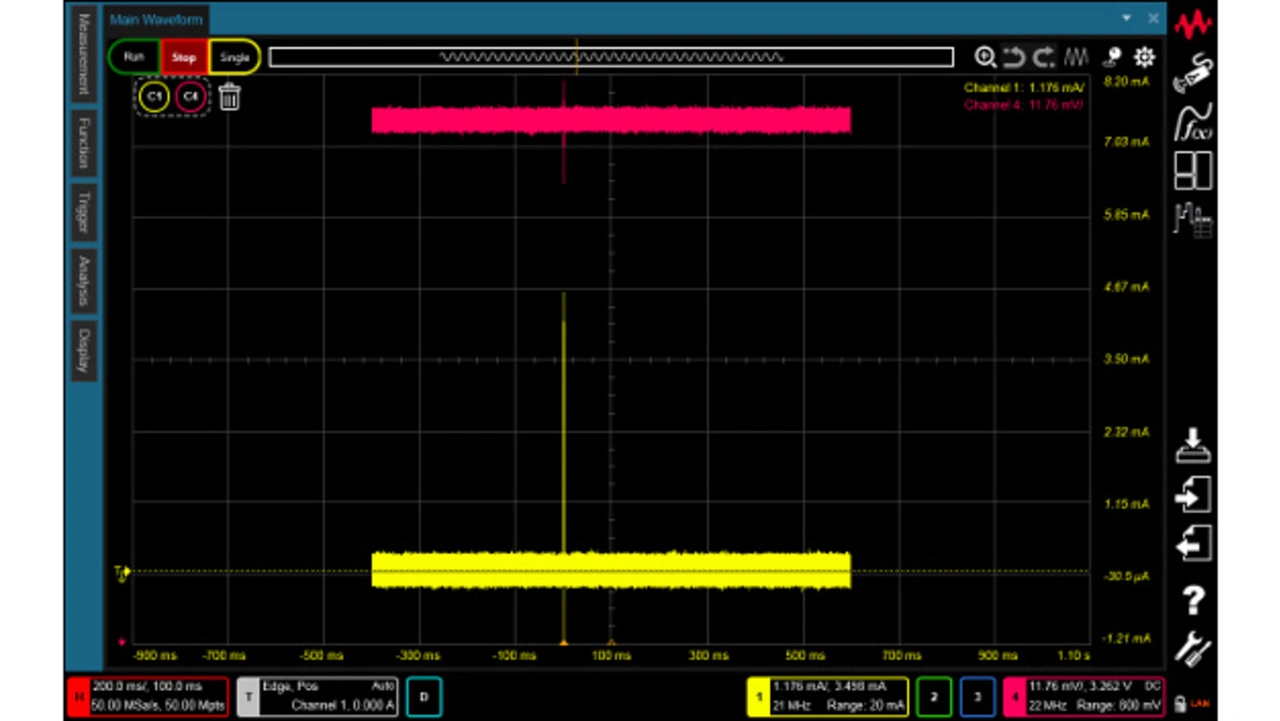Open the Main Waveform window dropdown arrow

coord(1127,18)
